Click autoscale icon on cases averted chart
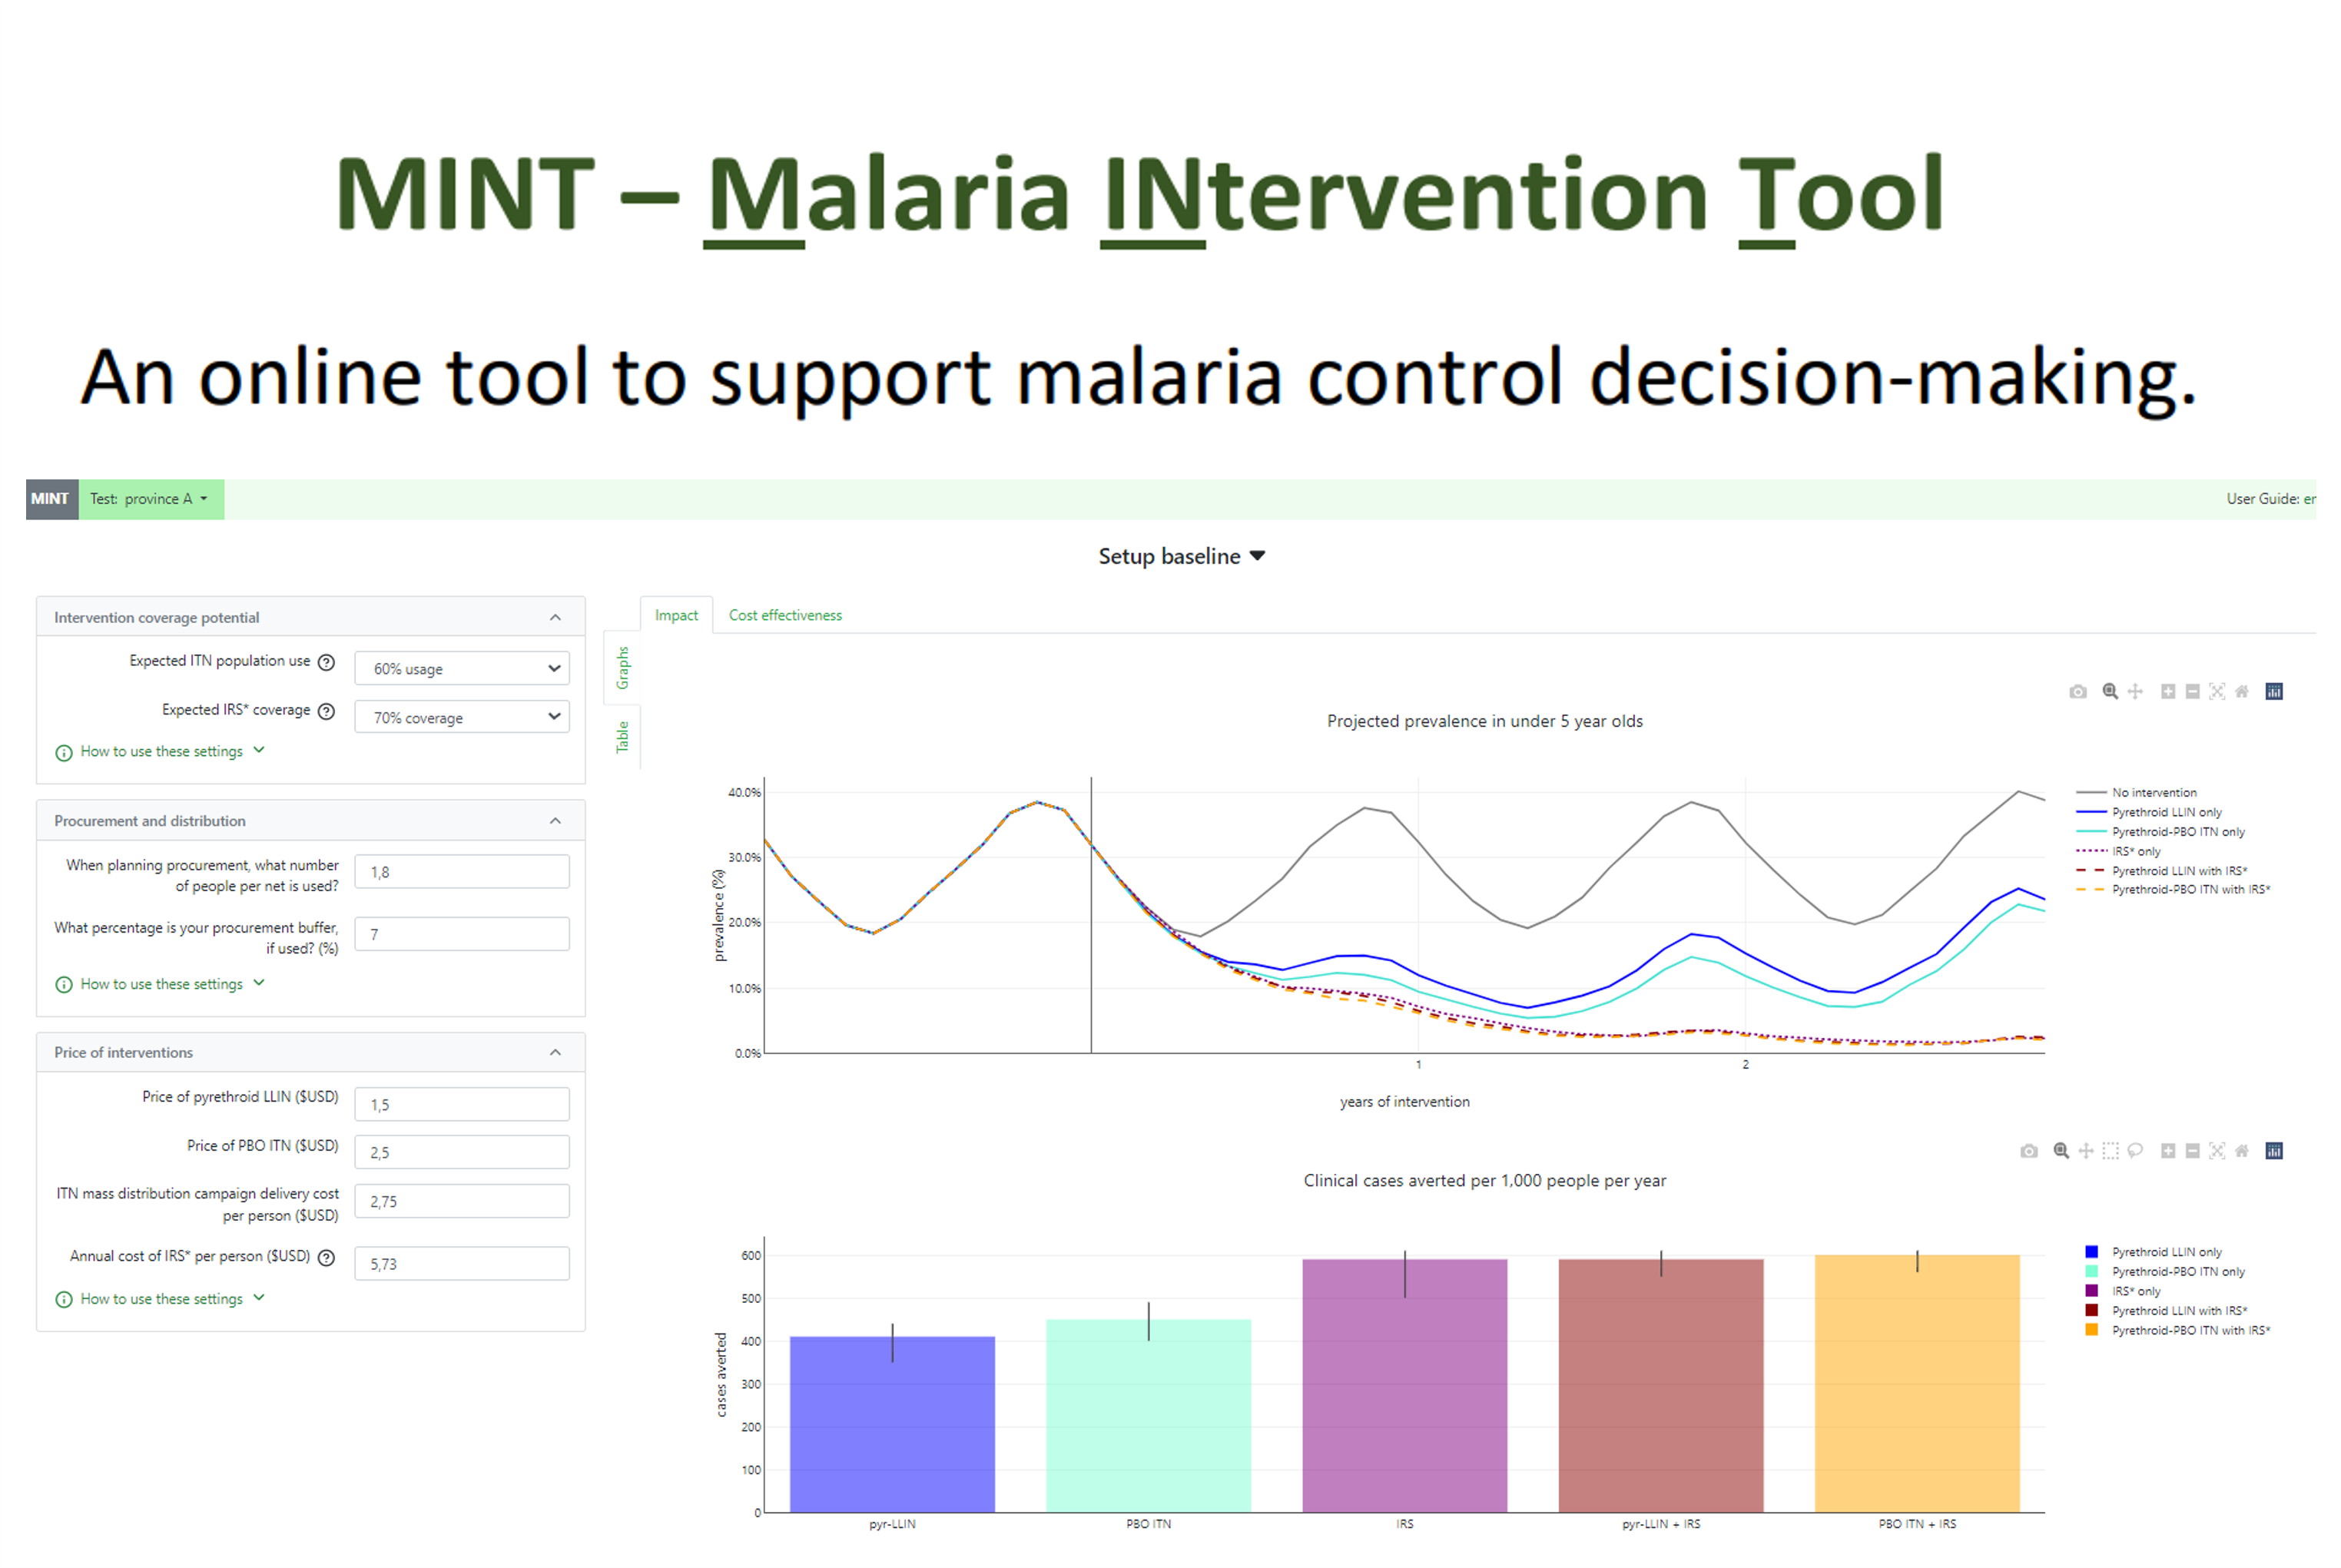Image resolution: width=2341 pixels, height=1568 pixels. 2217,1151
